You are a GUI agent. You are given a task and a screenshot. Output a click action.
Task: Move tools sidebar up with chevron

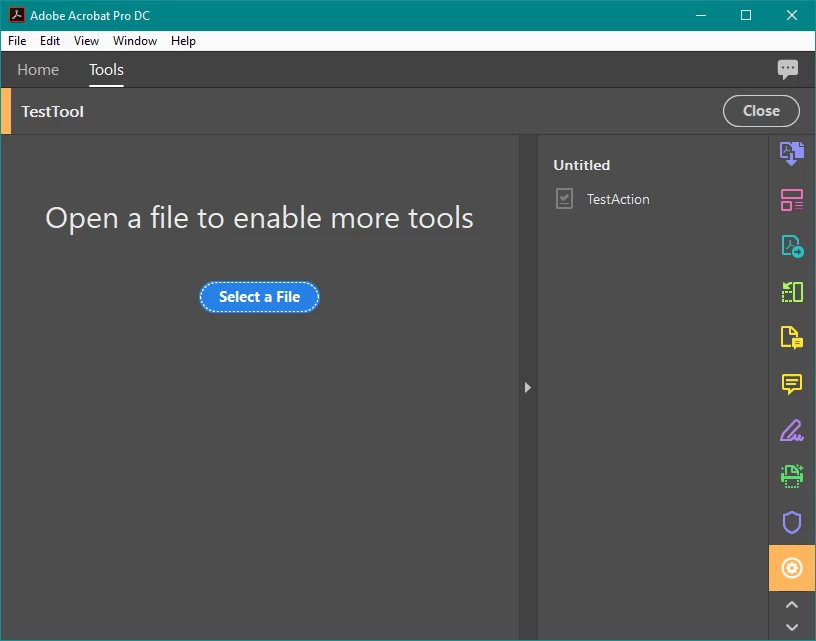click(792, 605)
